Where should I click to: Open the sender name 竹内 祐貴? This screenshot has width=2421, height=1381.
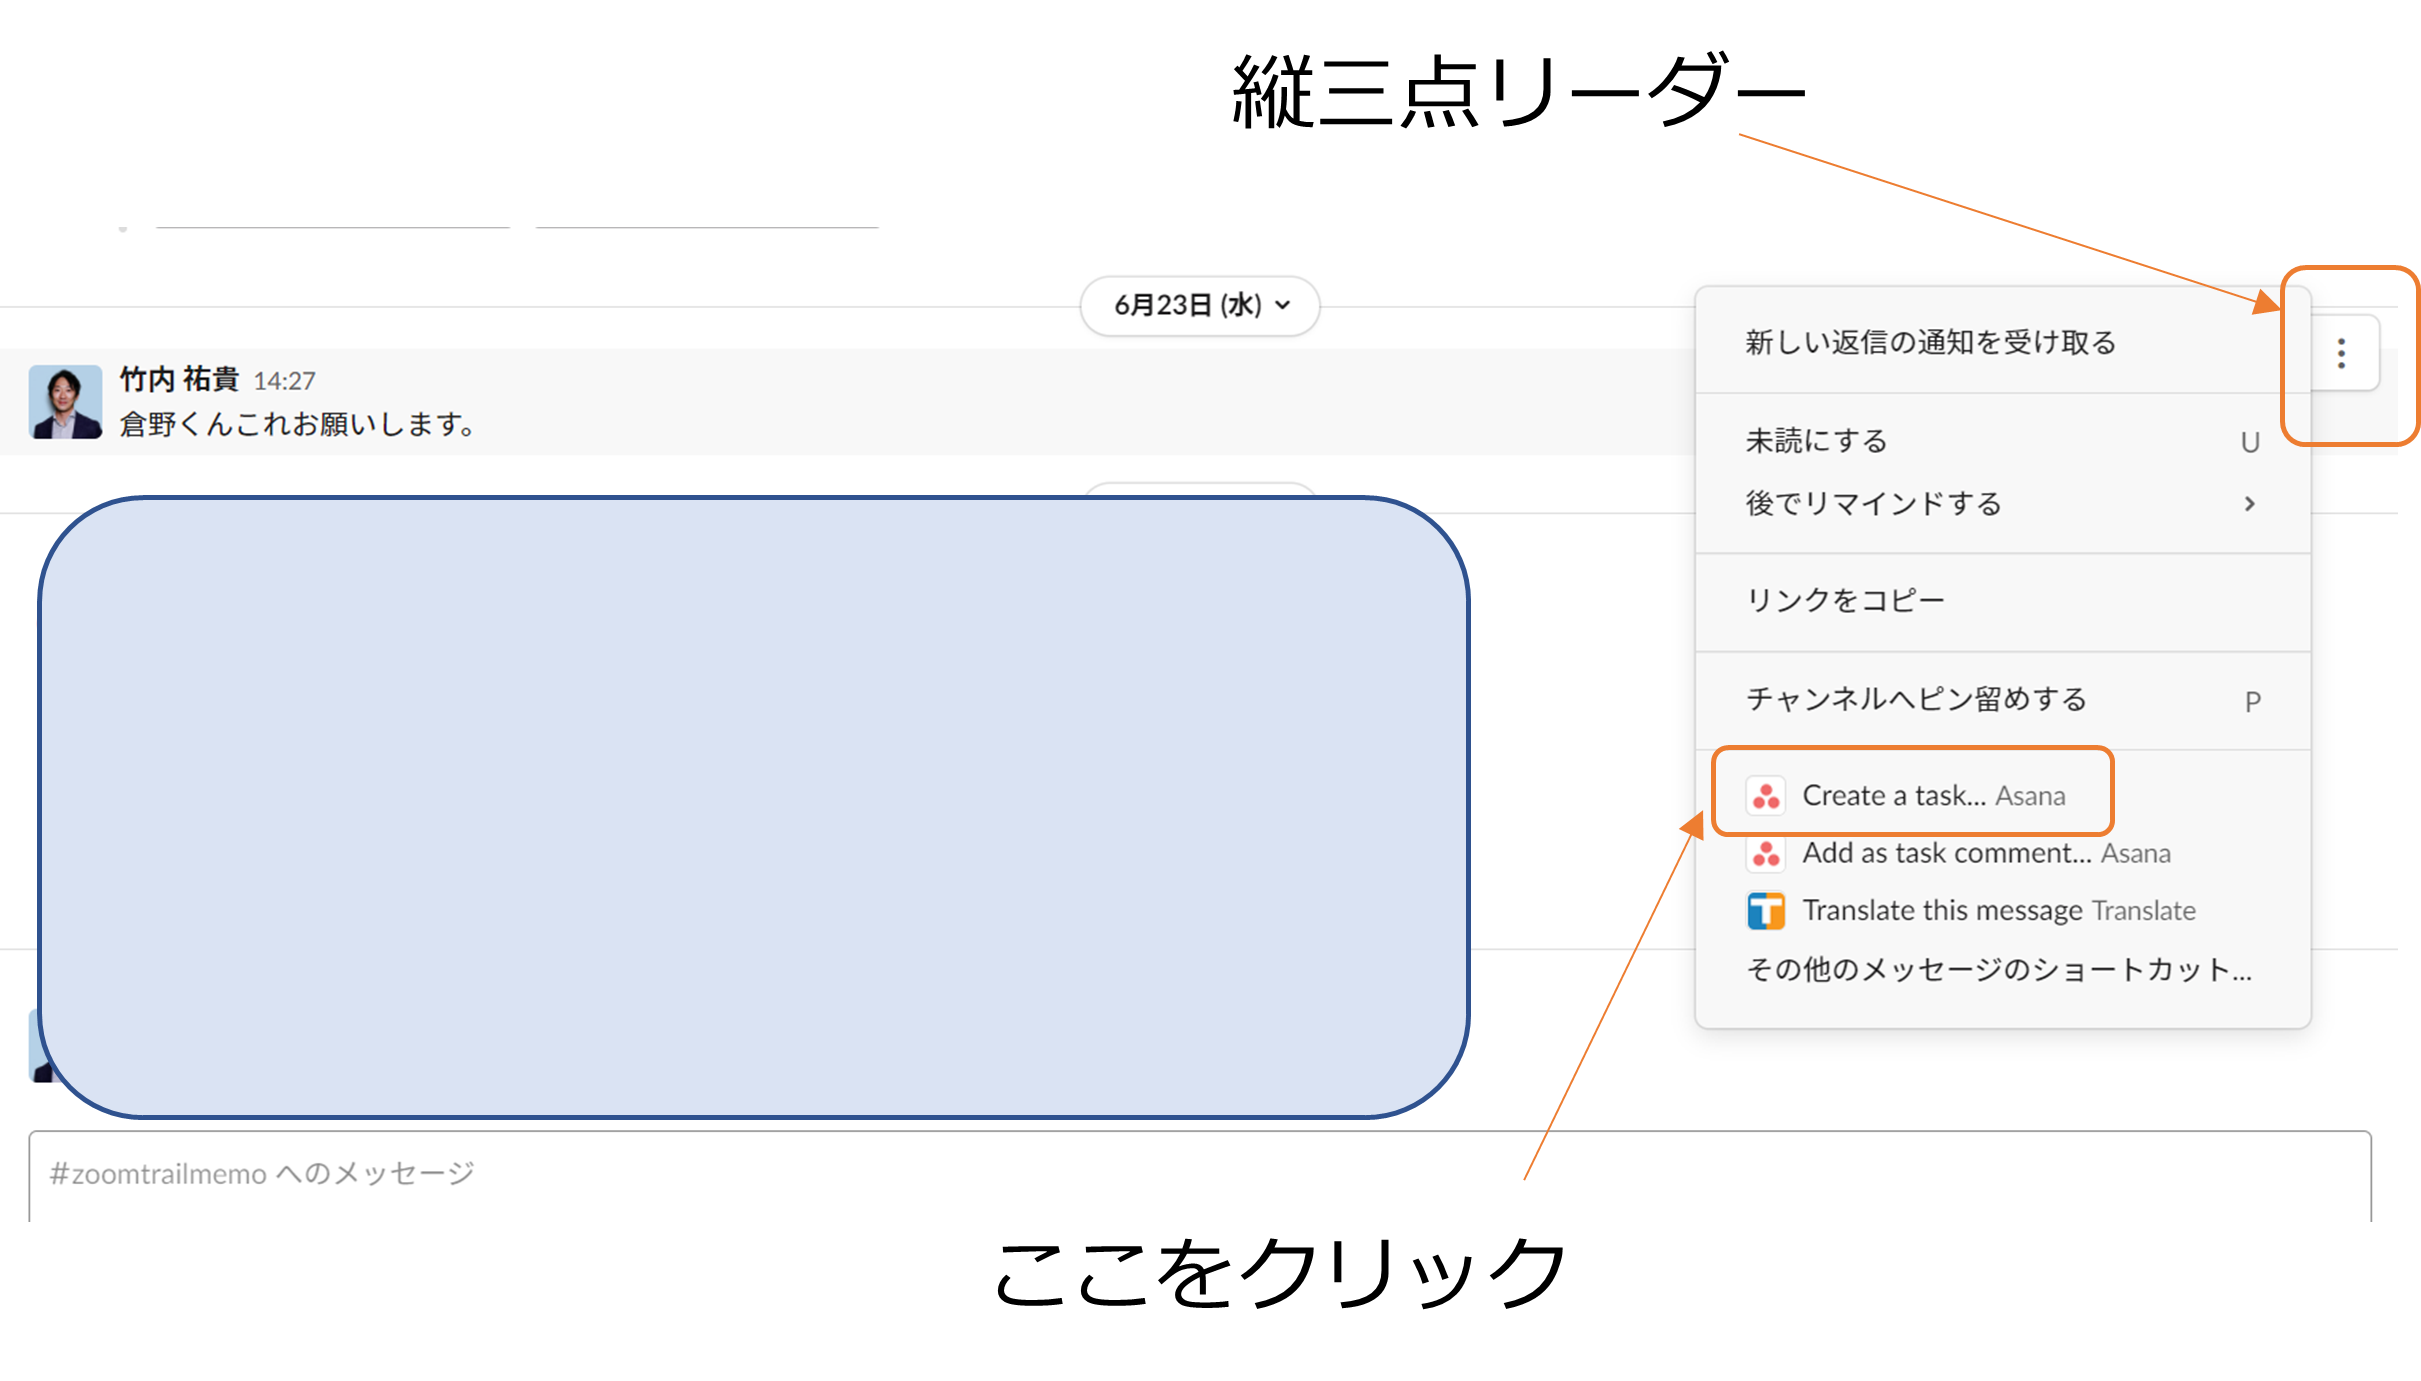[x=179, y=379]
